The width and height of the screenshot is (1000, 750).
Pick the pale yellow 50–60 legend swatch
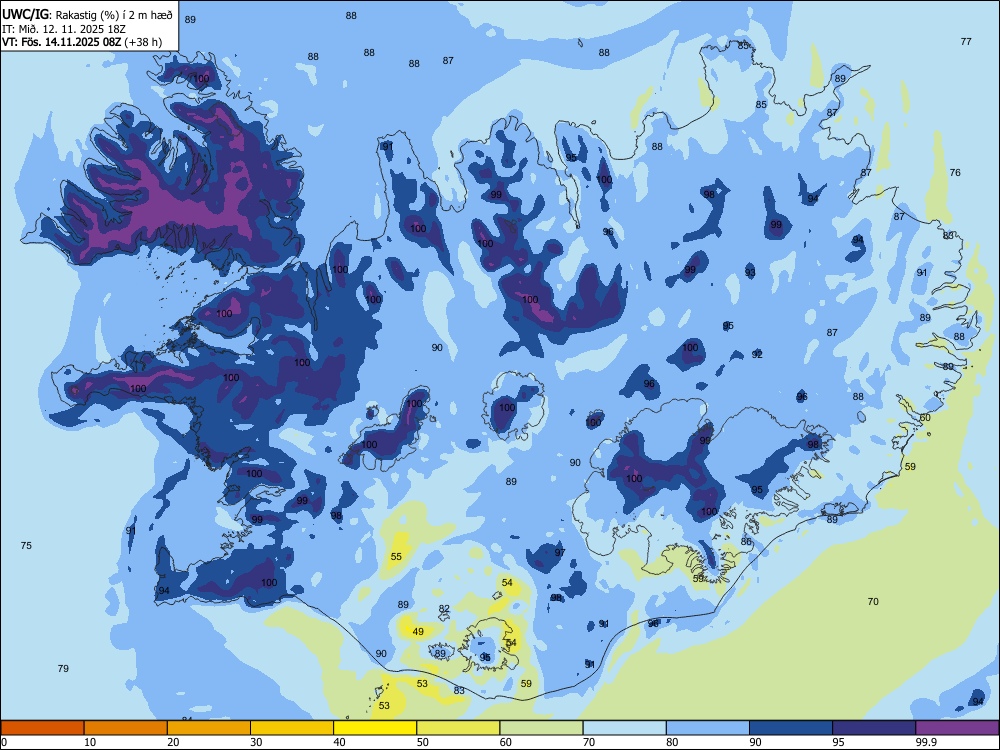coord(458,728)
